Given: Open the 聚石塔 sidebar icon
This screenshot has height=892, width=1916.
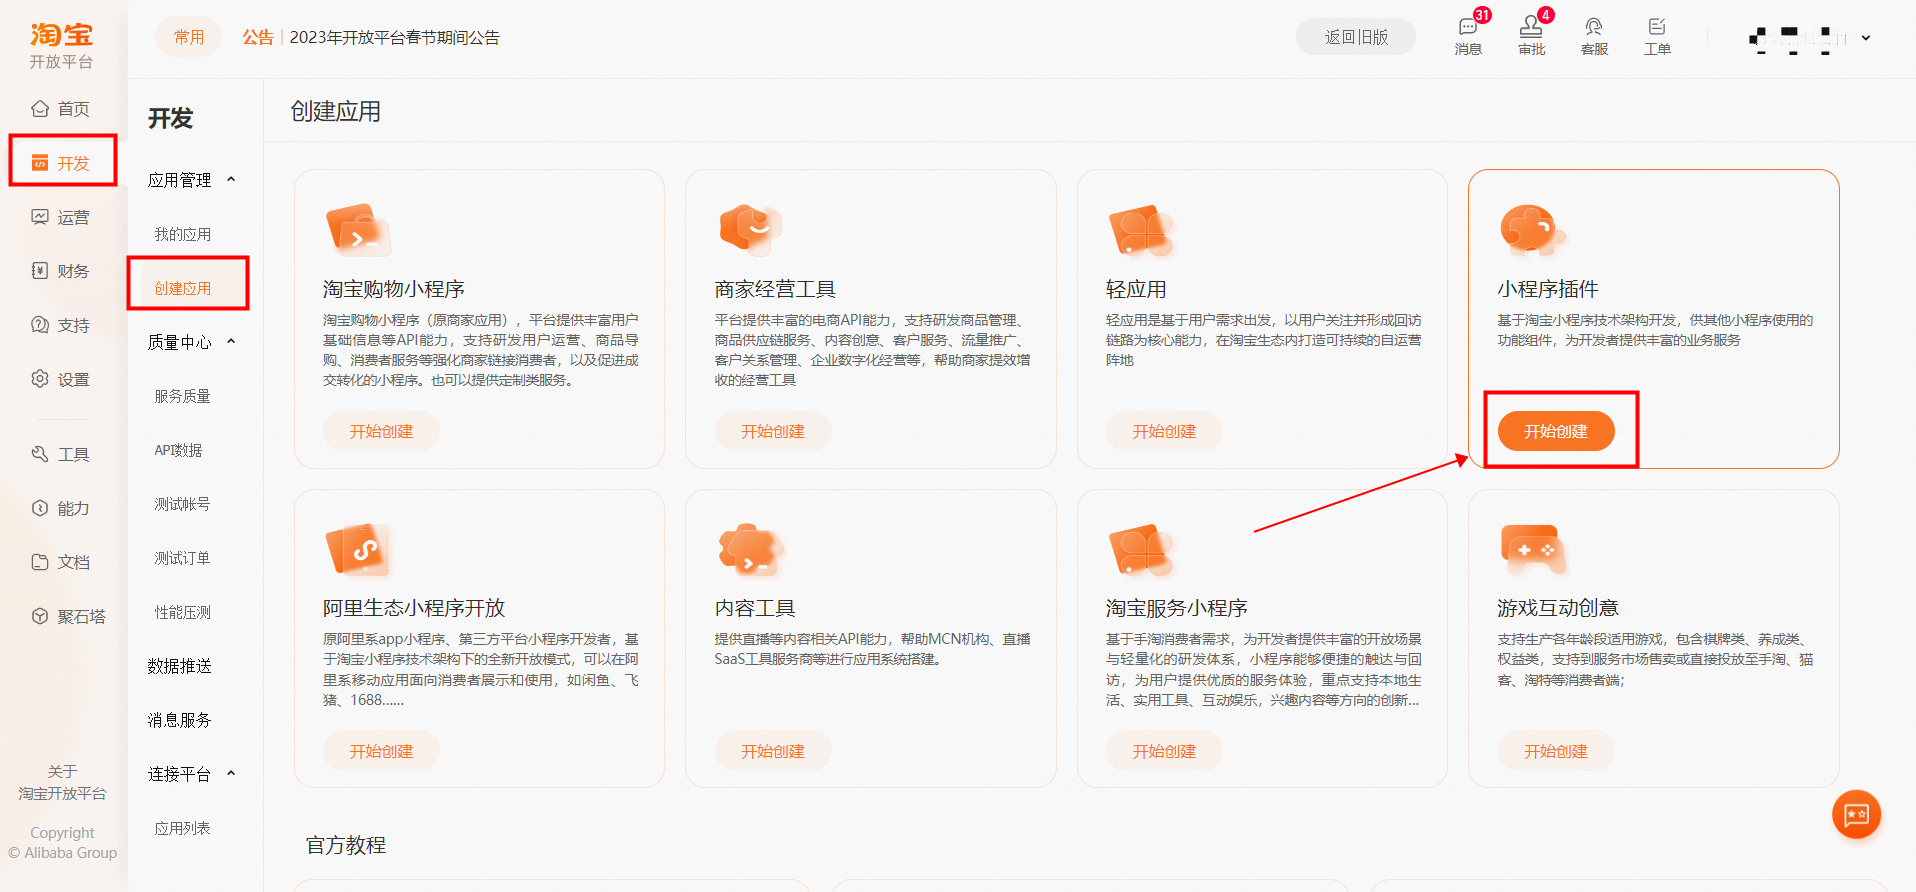Looking at the screenshot, I should coord(40,616).
